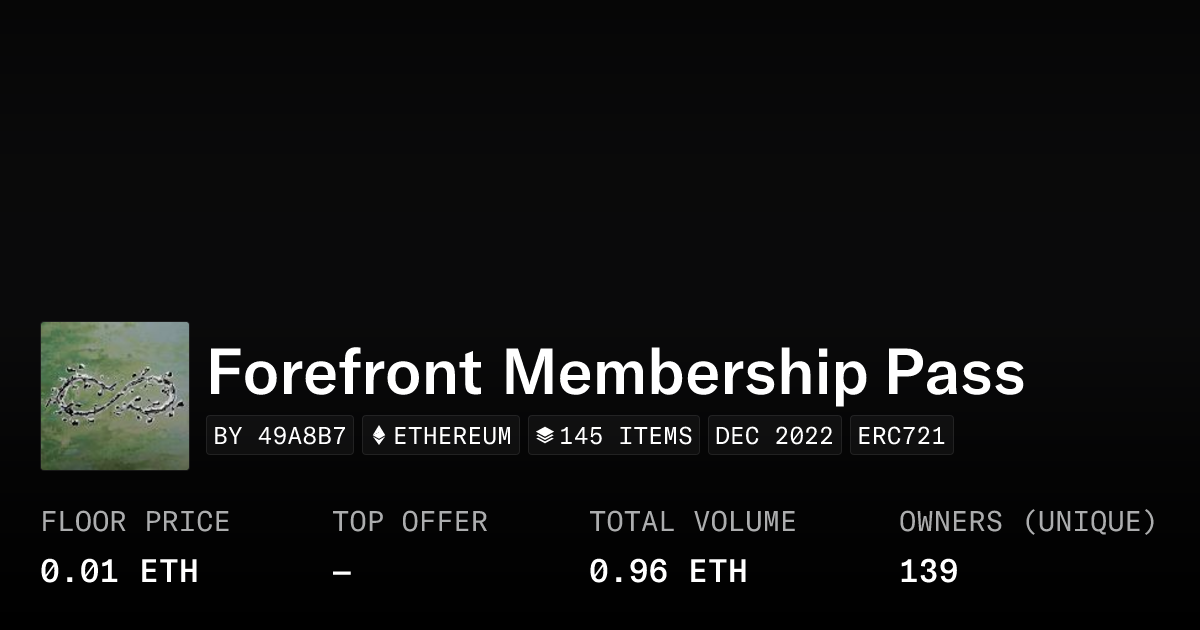The height and width of the screenshot is (630, 1200).
Task: Click the 139 unique owners value
Action: (928, 571)
